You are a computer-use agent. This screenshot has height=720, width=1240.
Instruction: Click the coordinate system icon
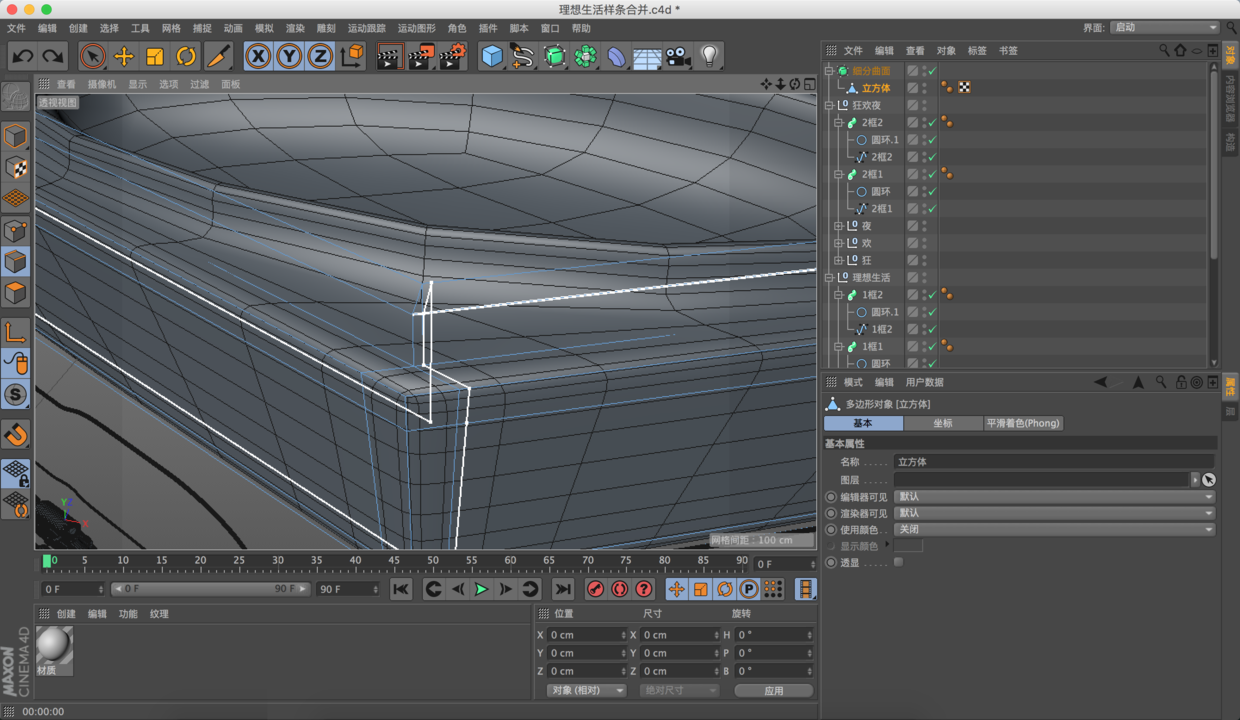[x=351, y=57]
